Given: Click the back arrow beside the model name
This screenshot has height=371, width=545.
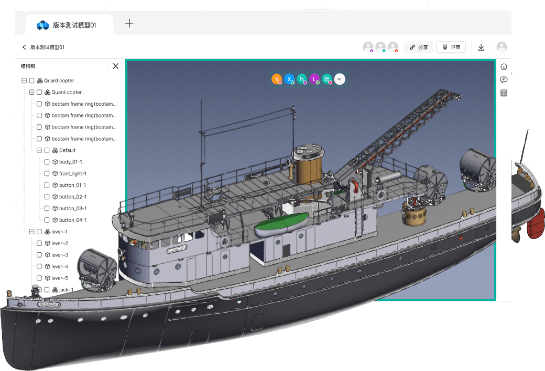Looking at the screenshot, I should [x=24, y=47].
